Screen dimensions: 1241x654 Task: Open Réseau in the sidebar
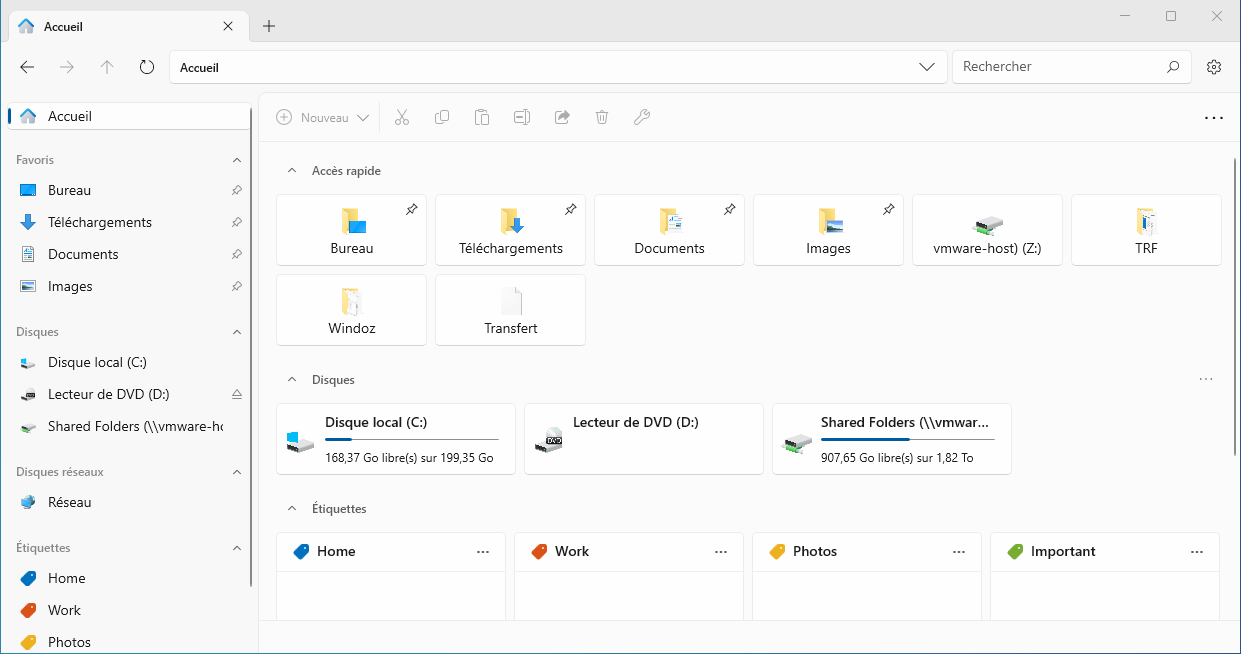tap(69, 503)
